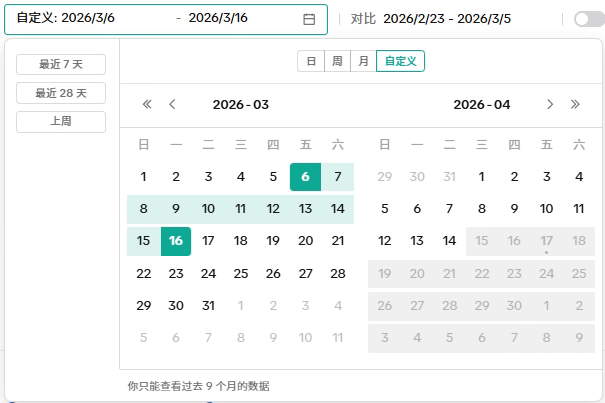This screenshot has width=605, height=403.
Task: Open the 2026-04 month header picker
Action: point(481,104)
